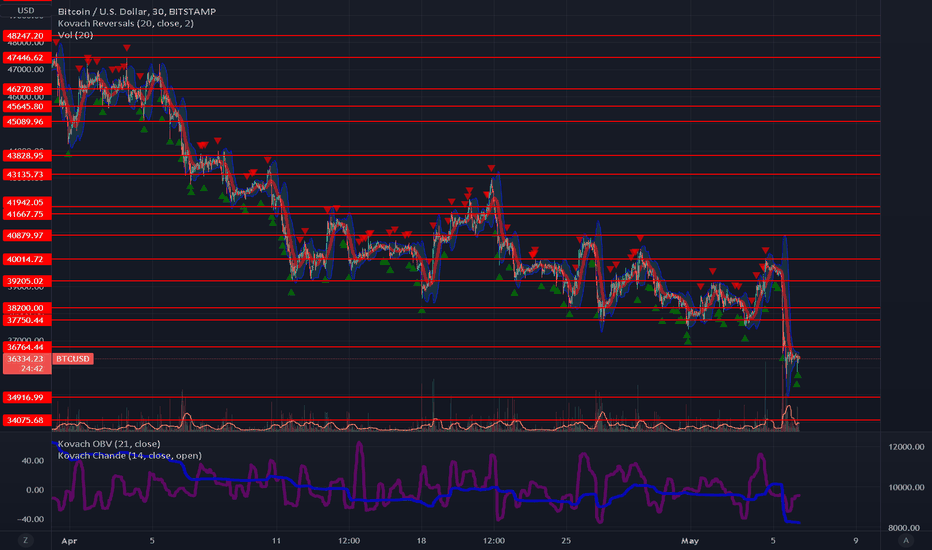Select the Kovach Reversals indicator legend
Viewport: 932px width, 550px height.
pyautogui.click(x=125, y=23)
